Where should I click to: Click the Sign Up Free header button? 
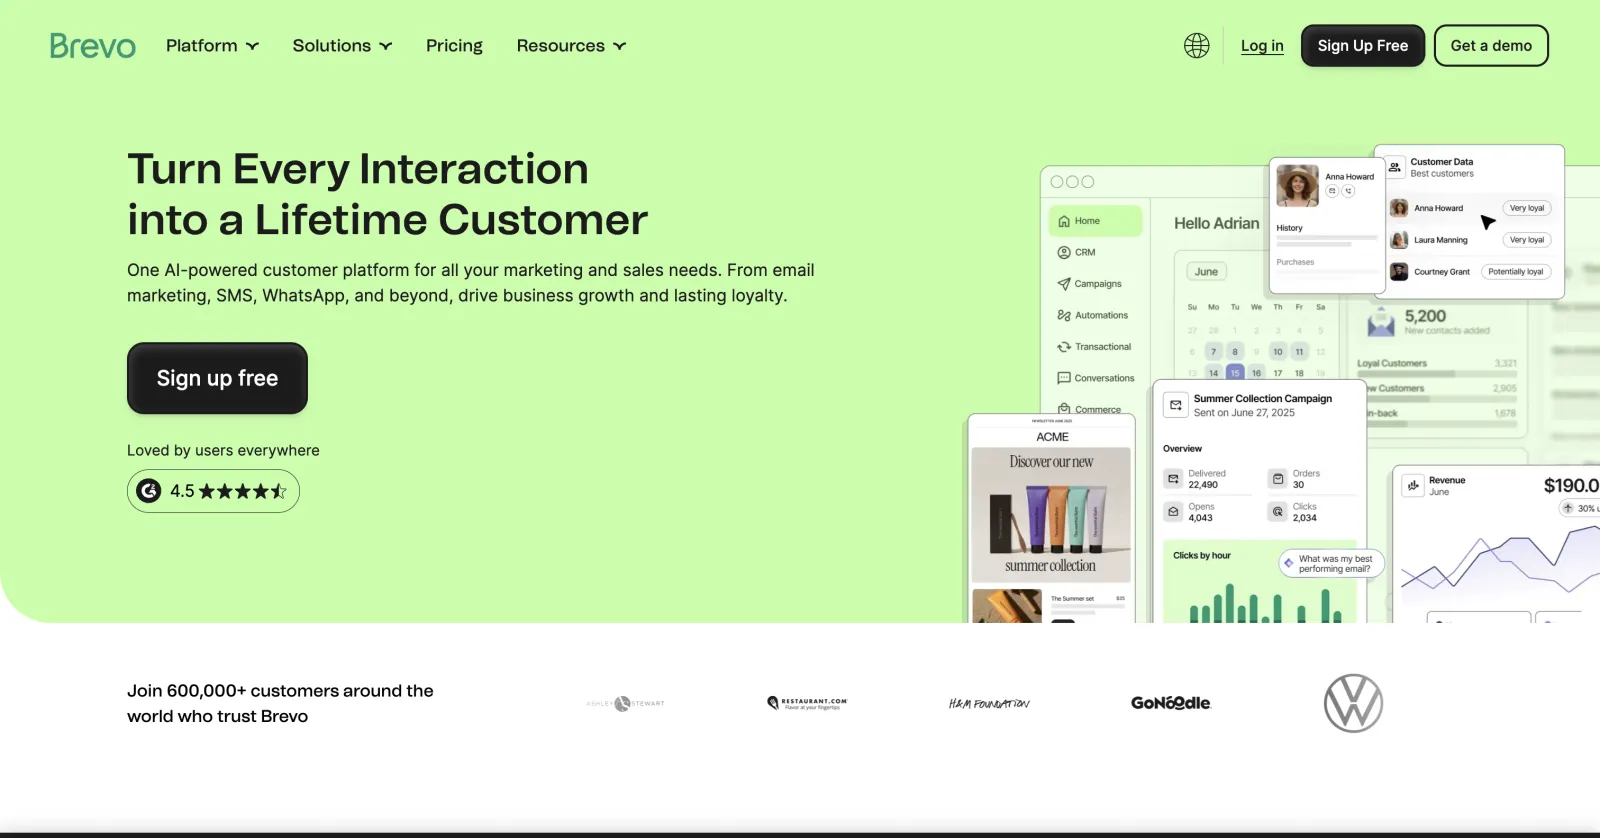tap(1362, 46)
